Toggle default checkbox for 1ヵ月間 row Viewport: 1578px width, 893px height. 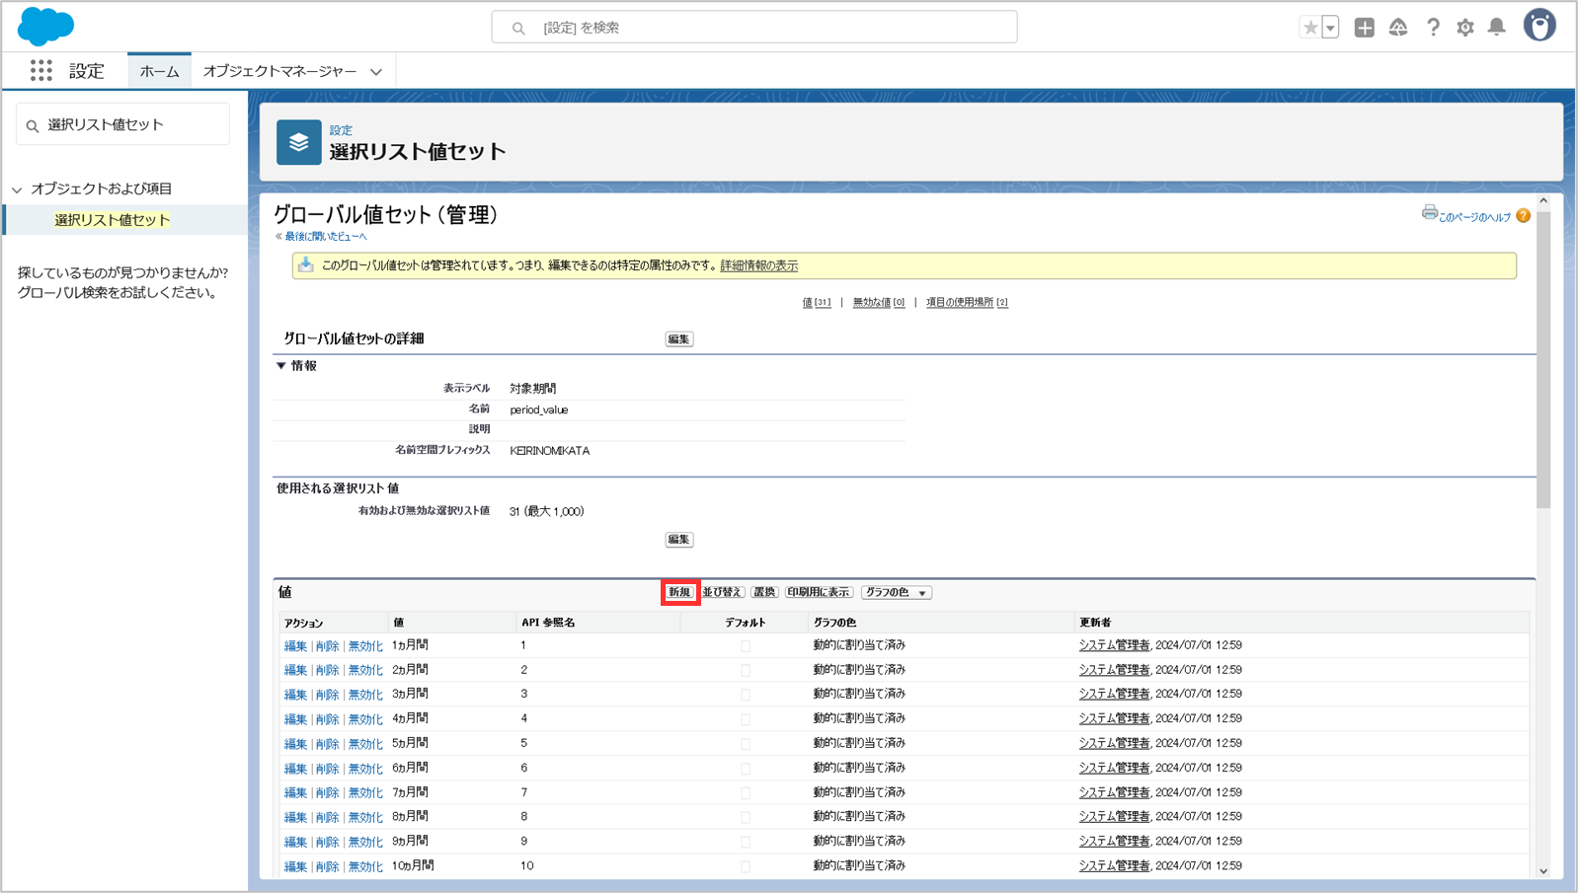click(x=745, y=646)
